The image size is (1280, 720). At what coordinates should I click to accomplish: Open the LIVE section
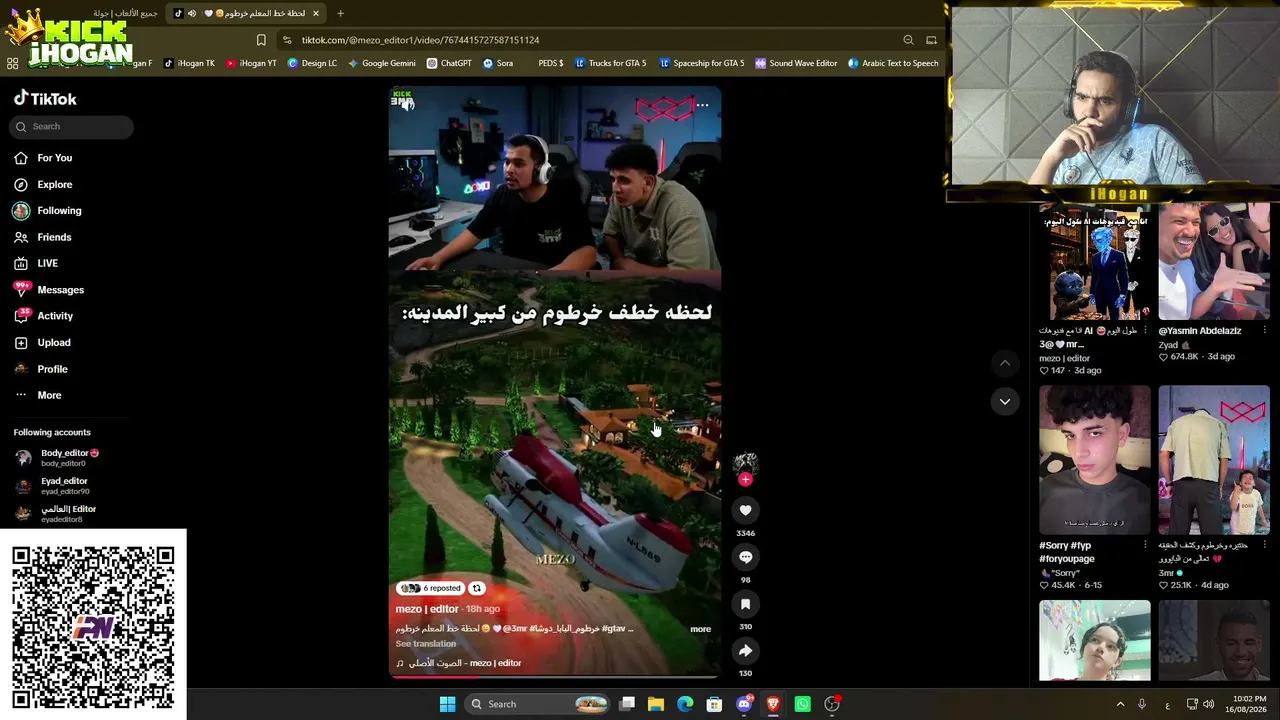click(48, 263)
